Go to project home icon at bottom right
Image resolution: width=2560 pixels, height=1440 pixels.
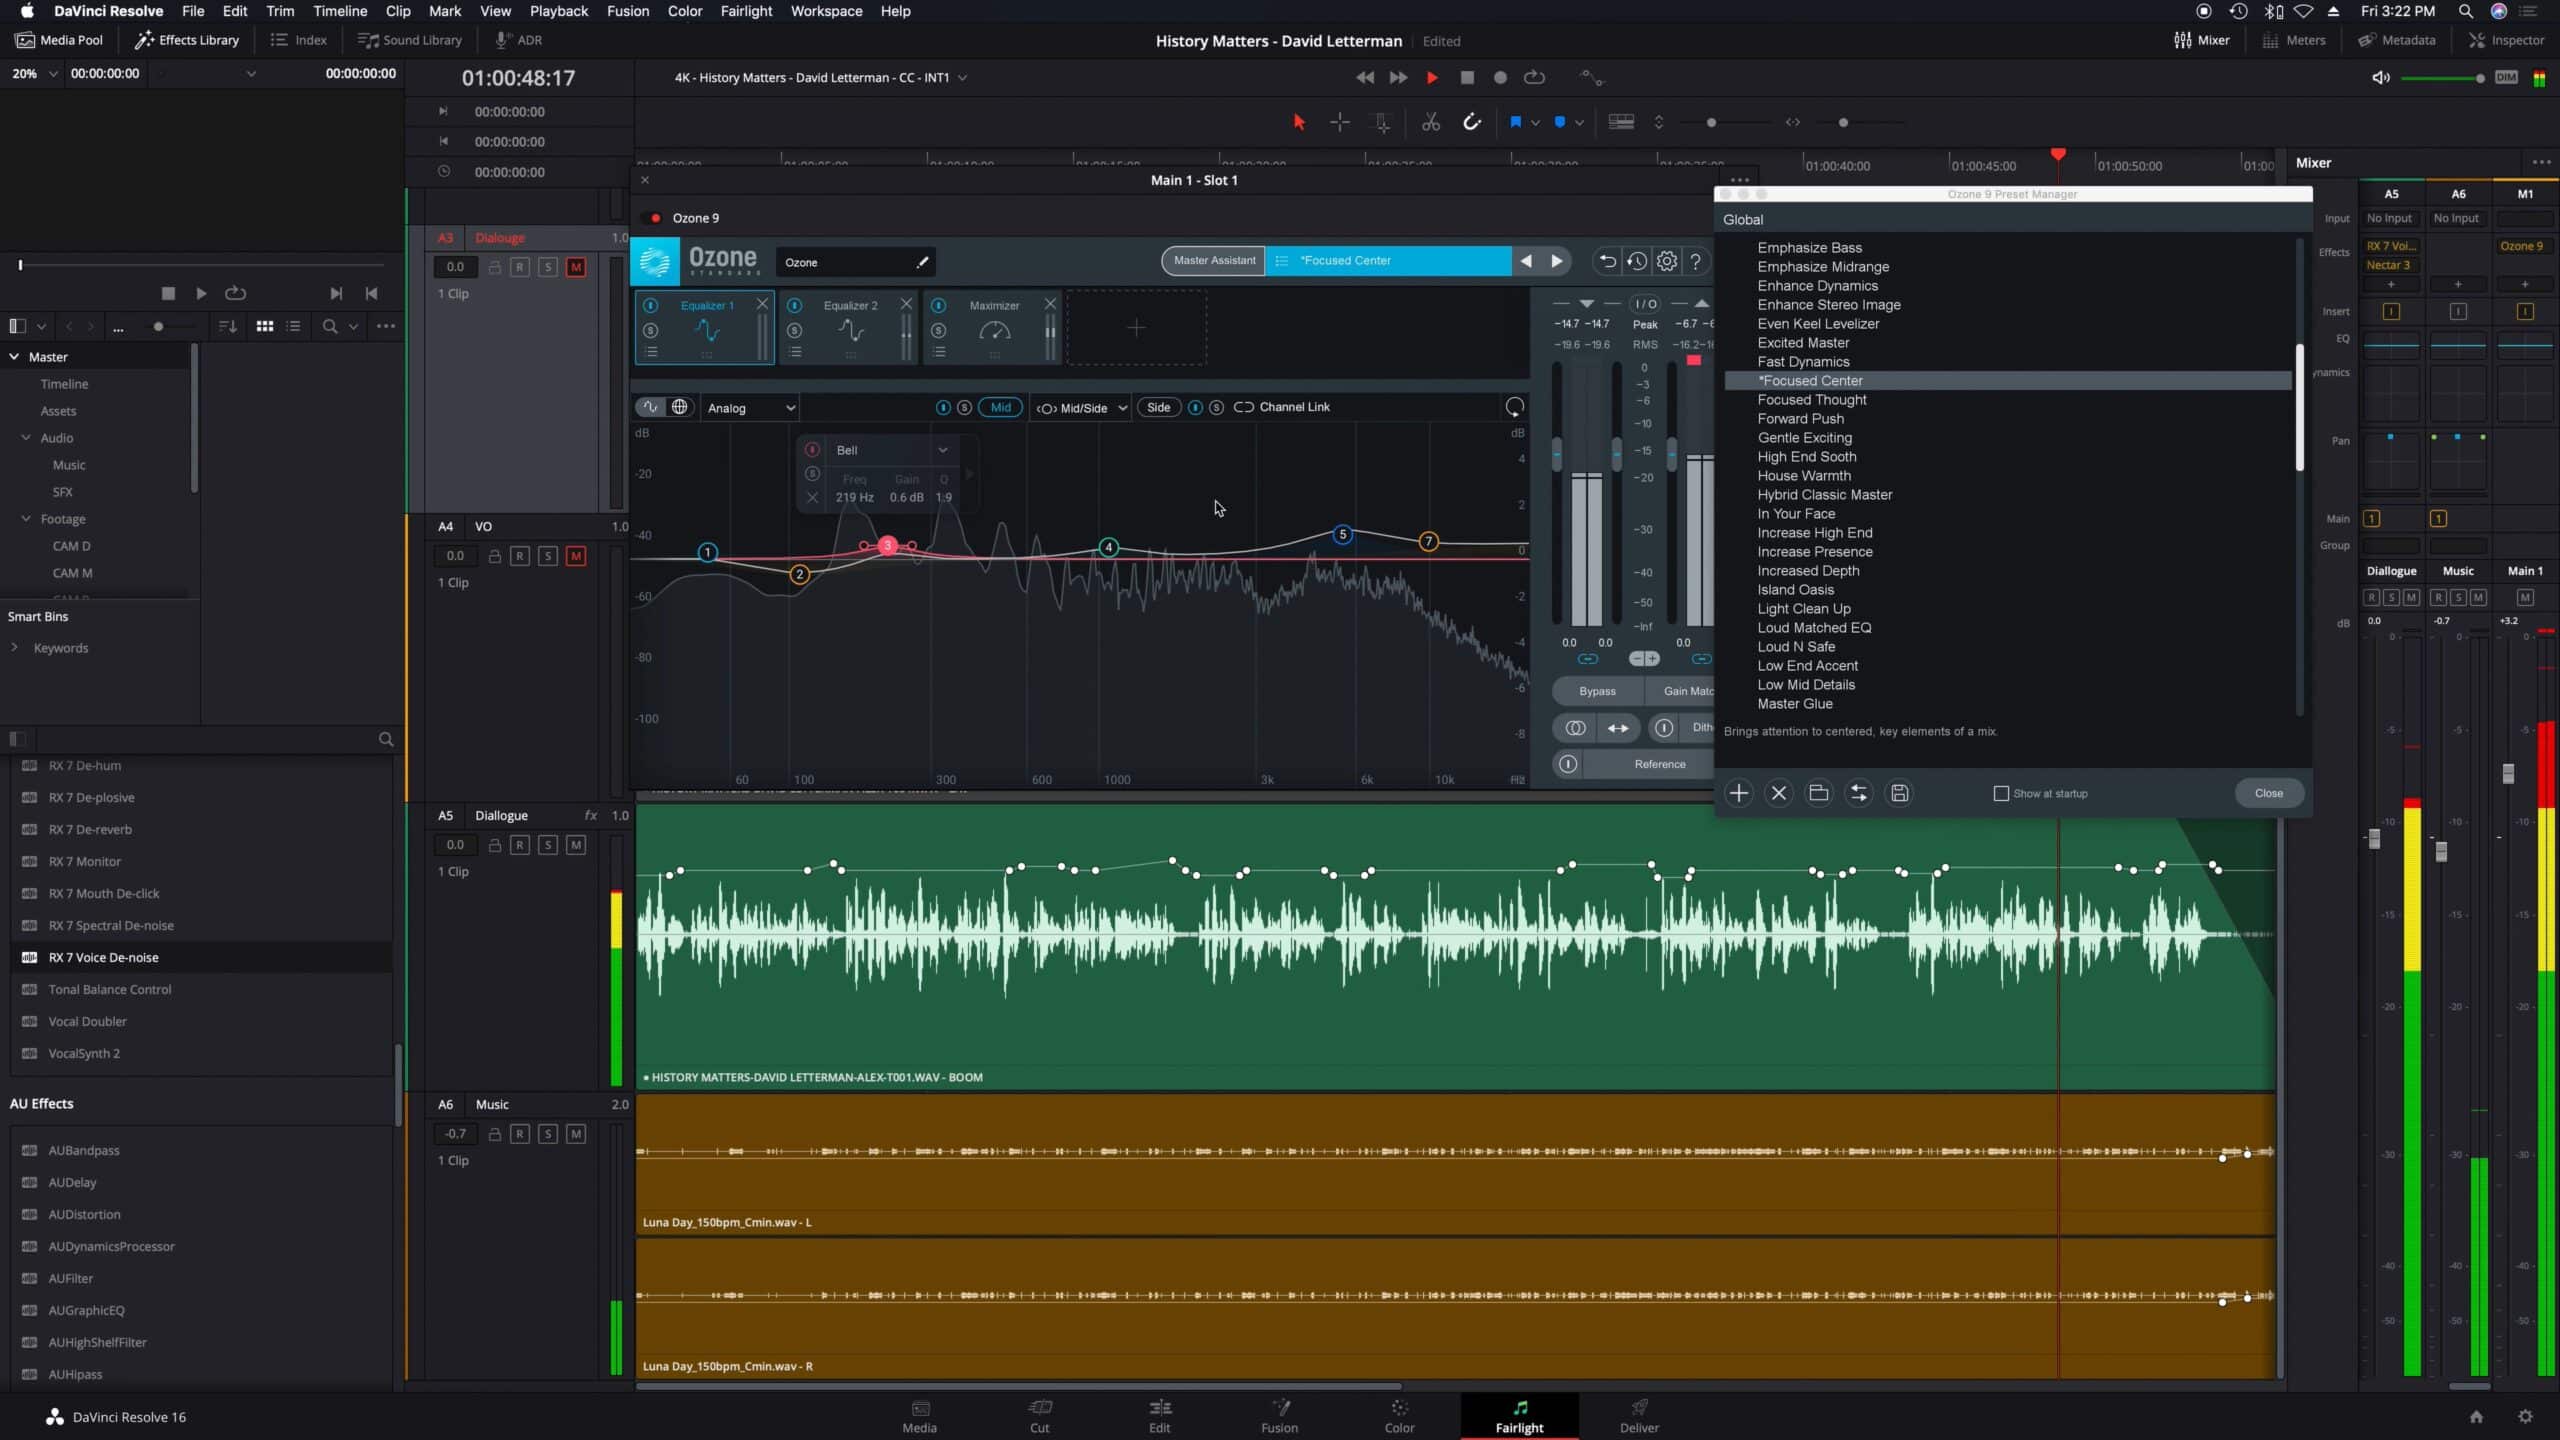click(x=2476, y=1417)
